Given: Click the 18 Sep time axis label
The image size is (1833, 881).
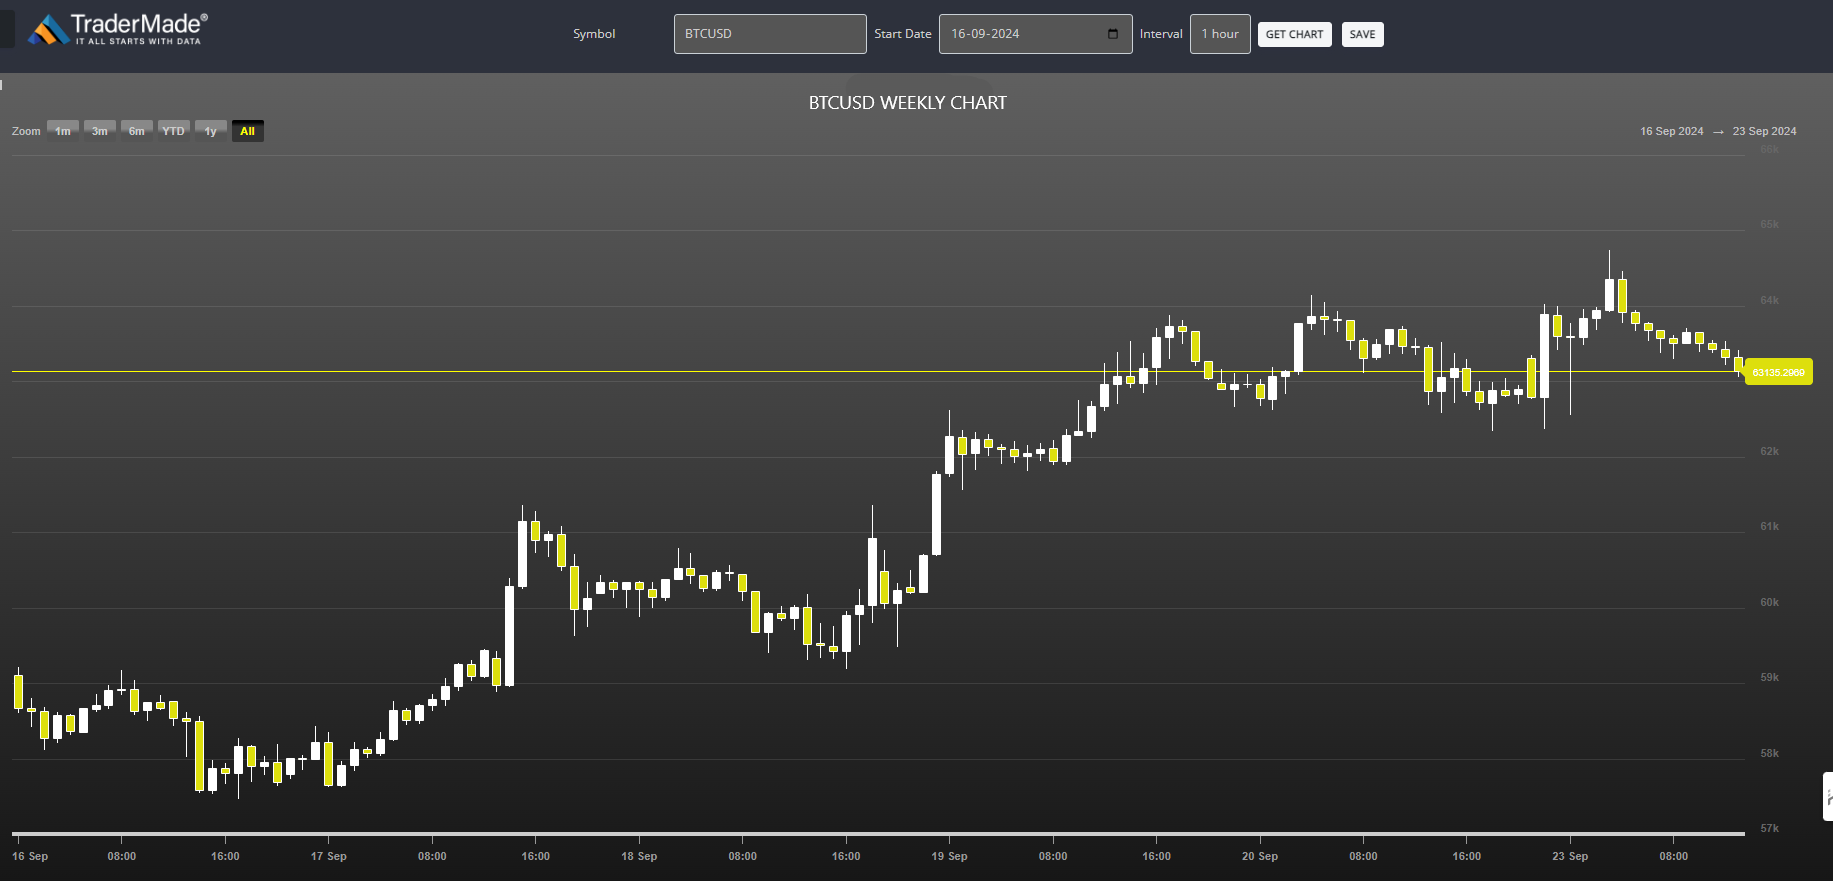Looking at the screenshot, I should (x=639, y=856).
